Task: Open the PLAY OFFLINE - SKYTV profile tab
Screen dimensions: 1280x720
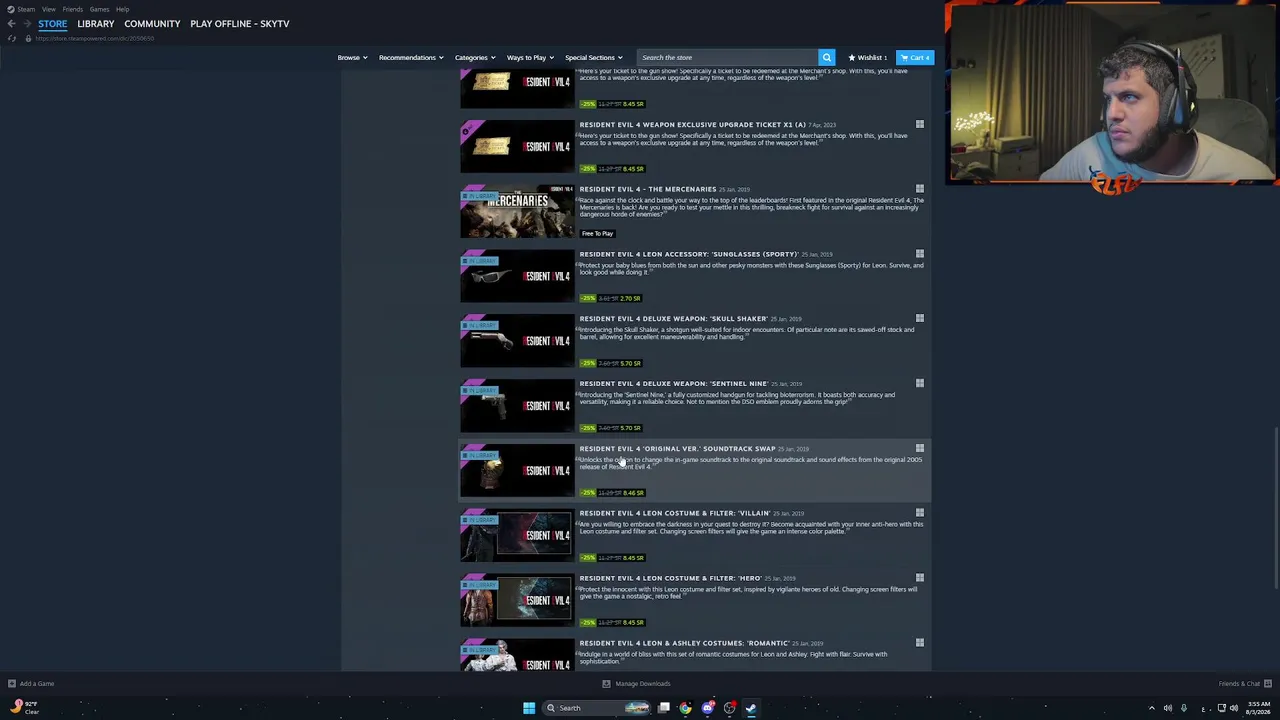Action: (x=240, y=24)
